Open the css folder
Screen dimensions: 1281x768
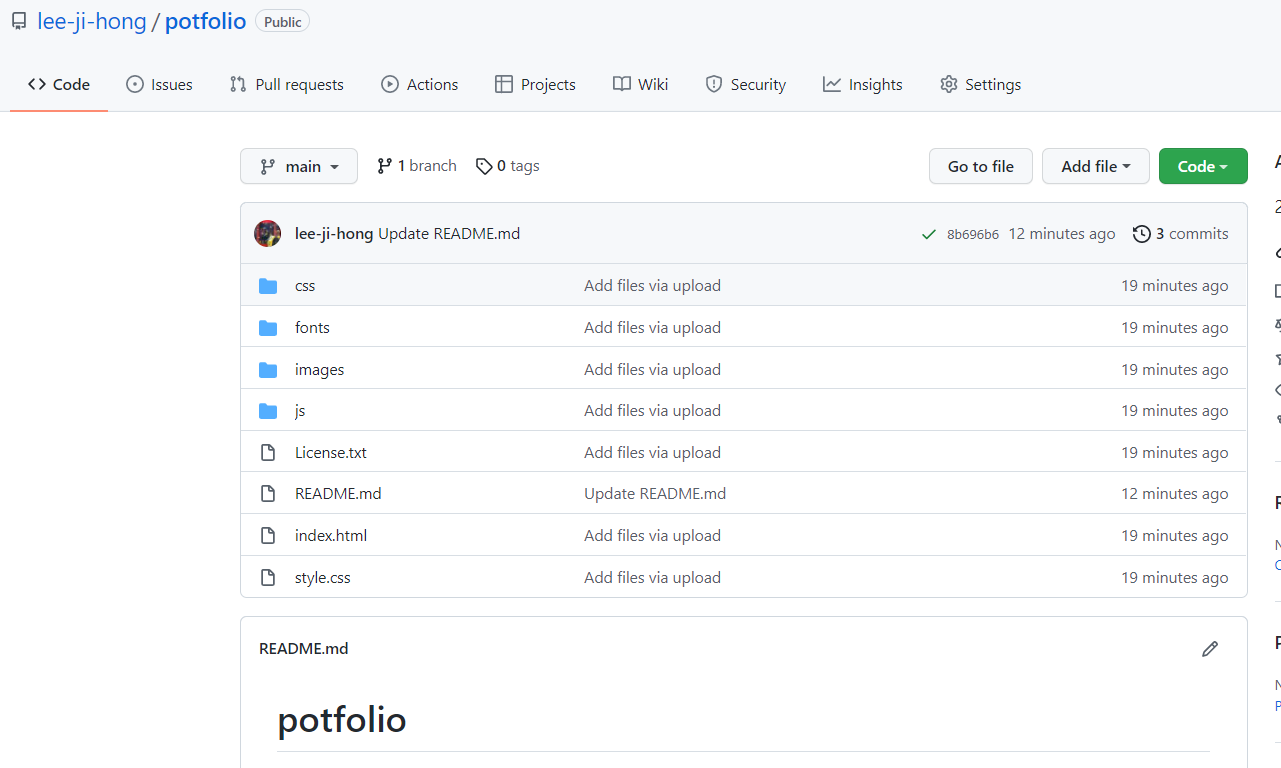pos(305,286)
